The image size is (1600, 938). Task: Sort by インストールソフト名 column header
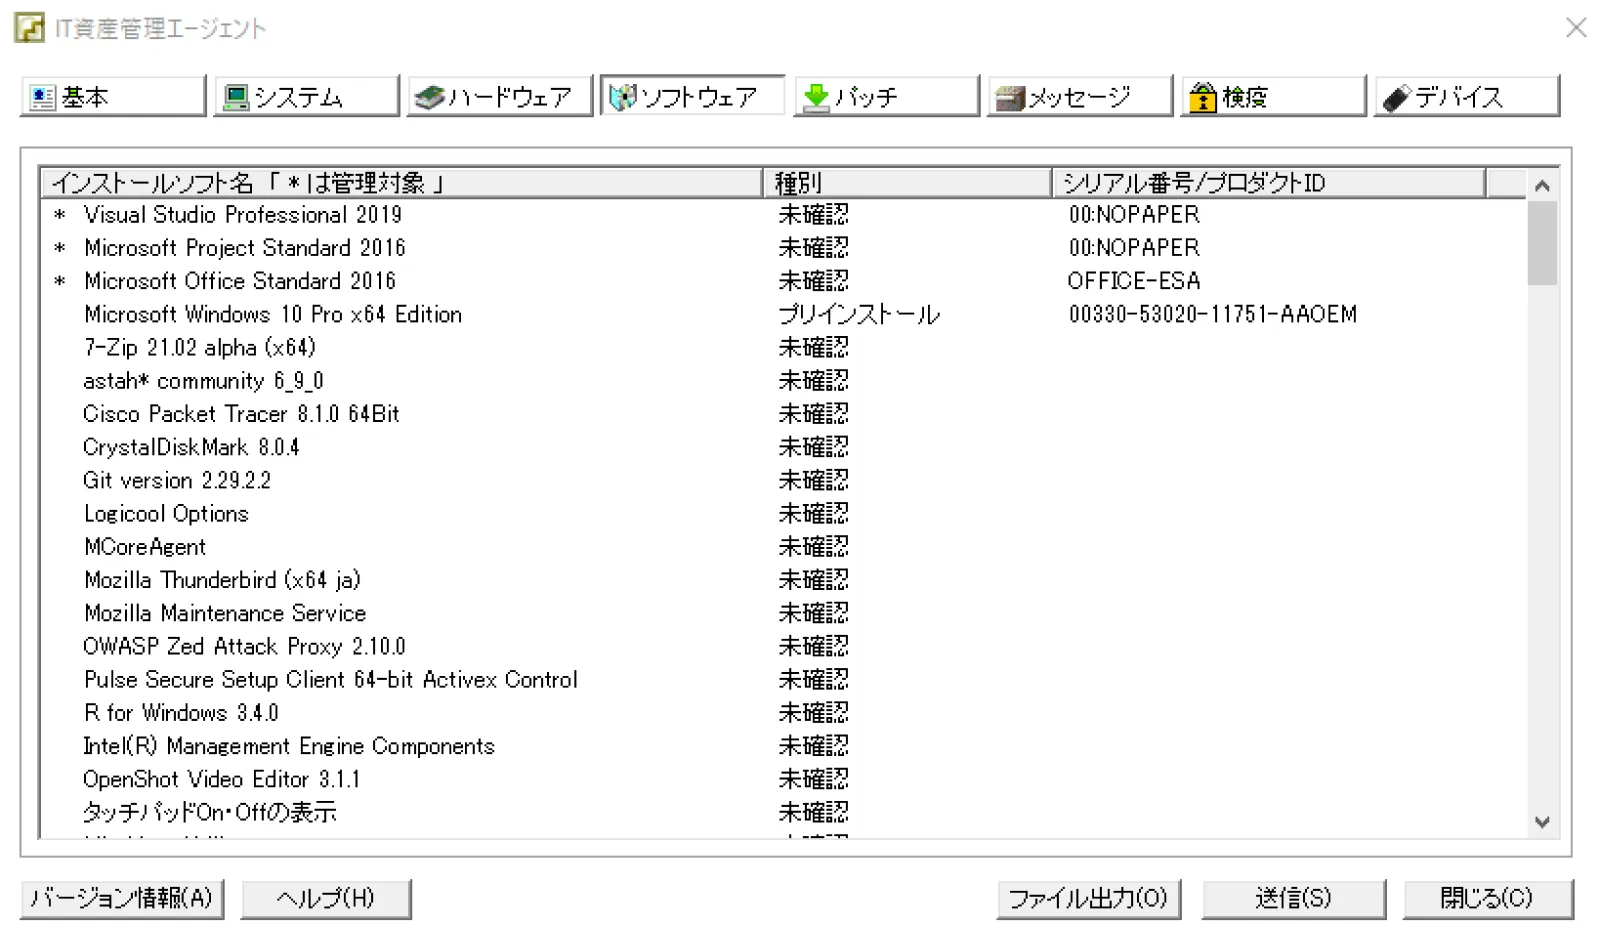pos(402,183)
